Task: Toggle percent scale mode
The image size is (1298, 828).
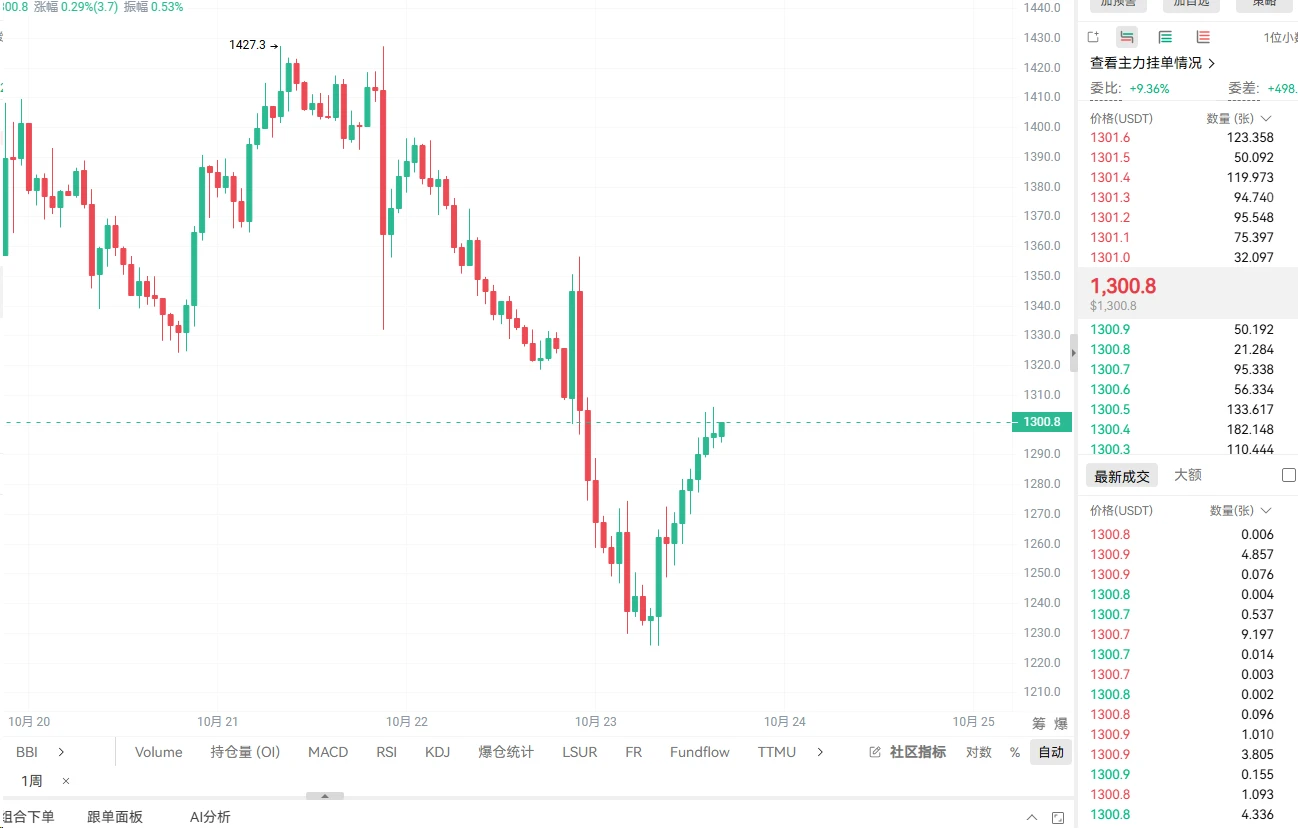Action: click(x=1015, y=752)
